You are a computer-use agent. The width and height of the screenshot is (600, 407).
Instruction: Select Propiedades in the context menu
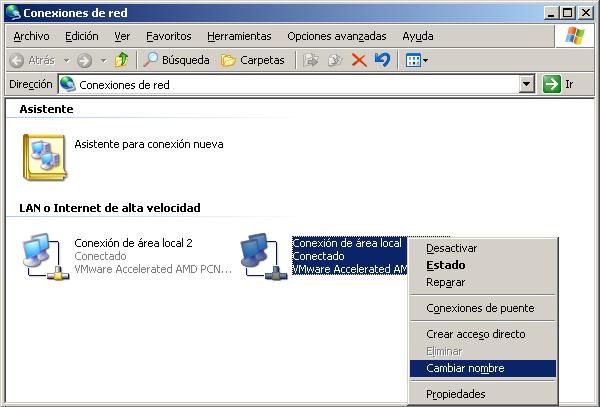pos(456,394)
